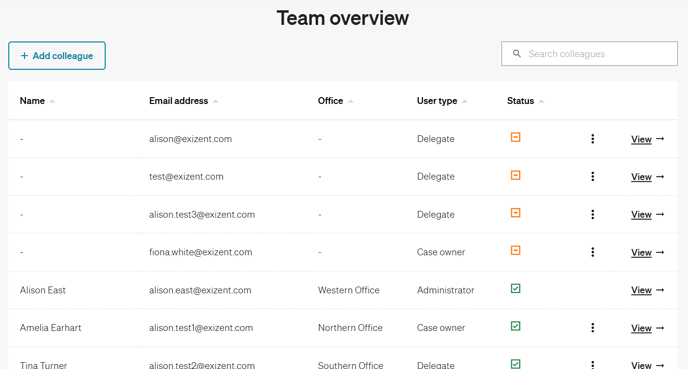Open the kebab menu for alison.test3@exizent.com

(592, 214)
